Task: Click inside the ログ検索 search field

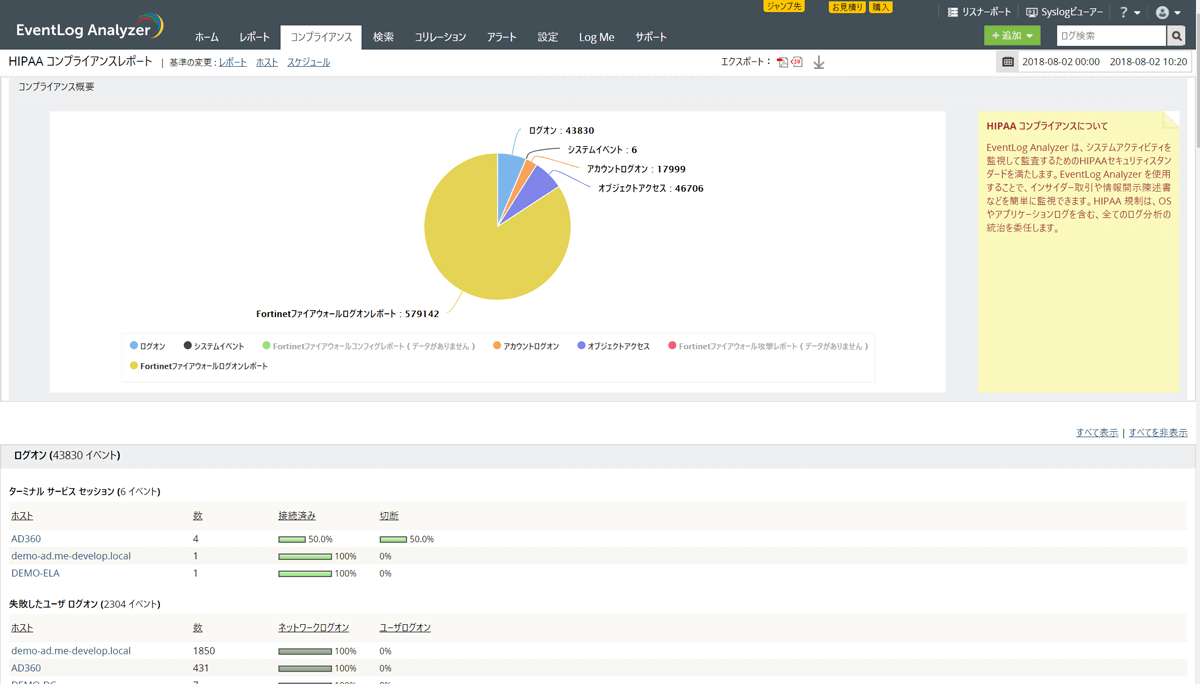Action: [x=1110, y=35]
